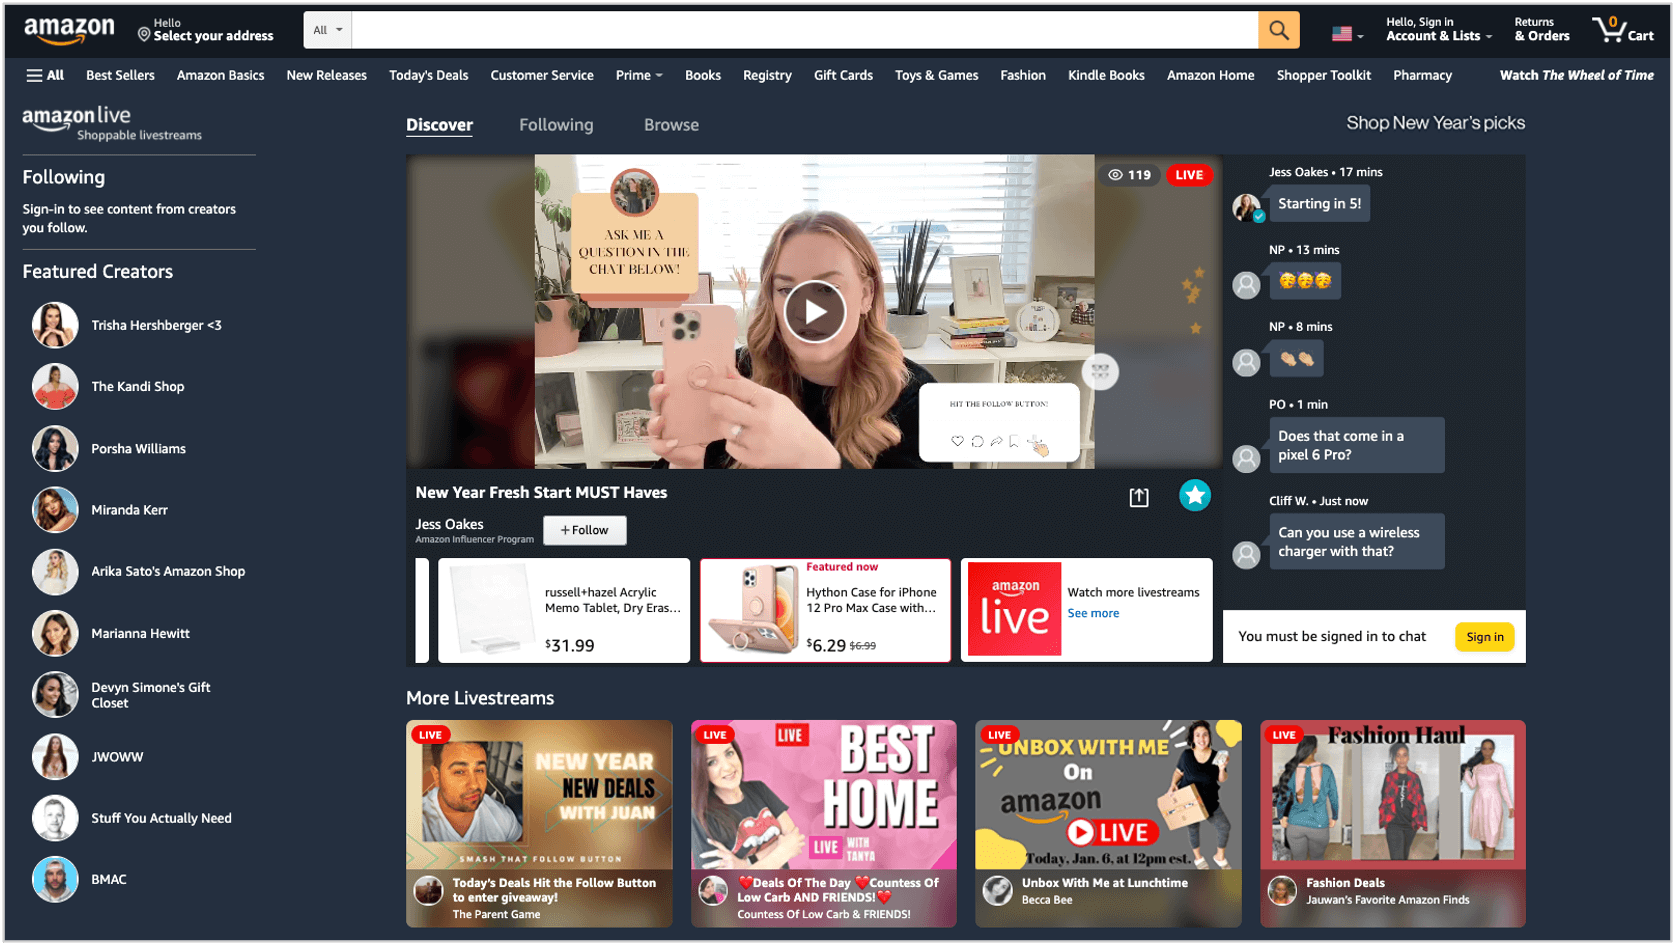
Task: Click the viewer count eye indicator
Action: pos(1129,175)
